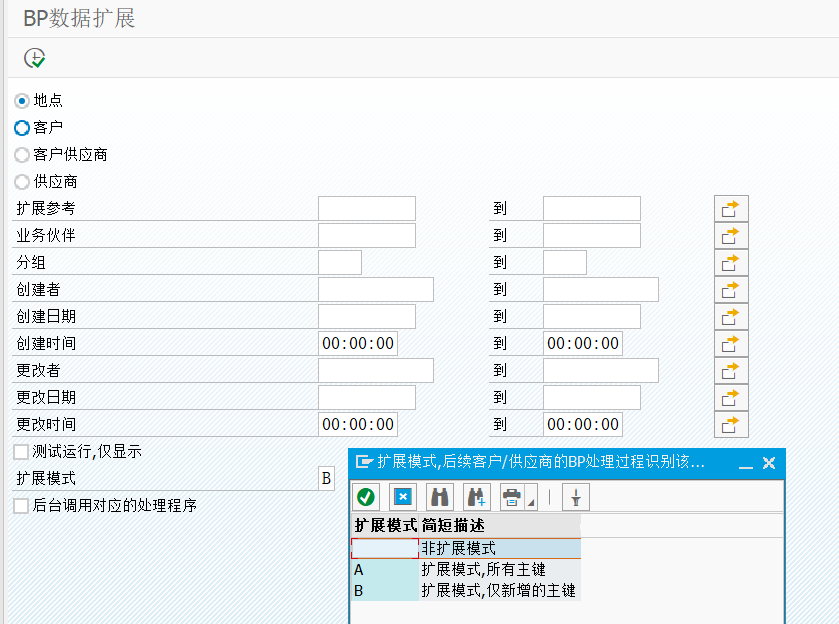Check the 测试运行,仅显示 checkbox
Viewport: 839px width, 624px height.
click(21, 452)
